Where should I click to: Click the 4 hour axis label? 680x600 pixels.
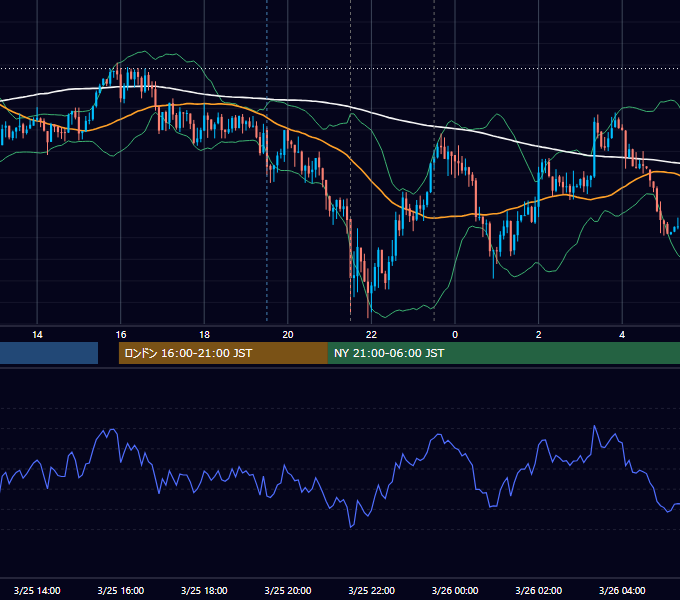tap(622, 335)
